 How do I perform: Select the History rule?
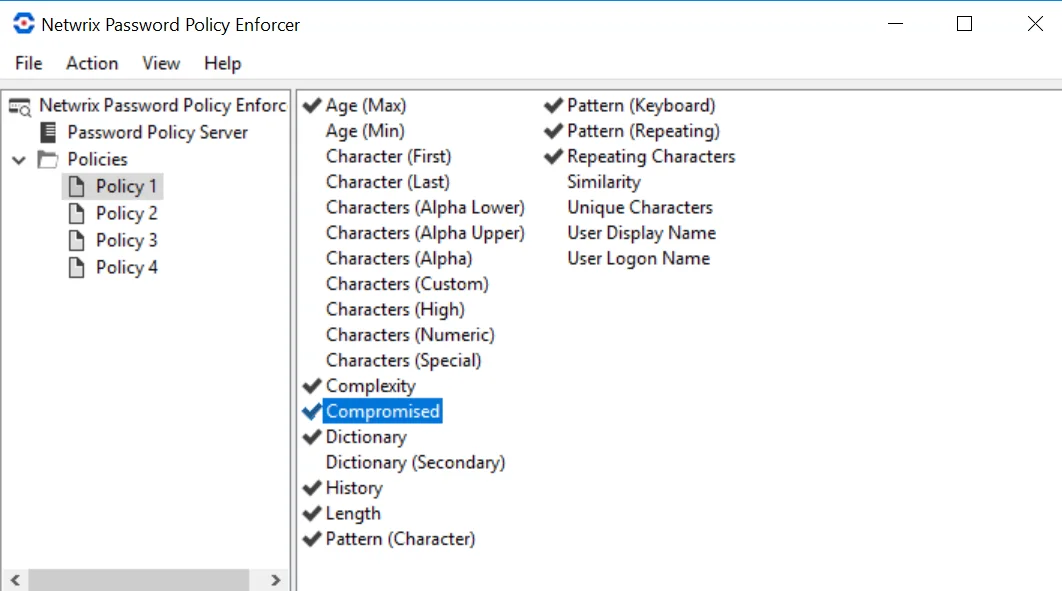click(354, 488)
